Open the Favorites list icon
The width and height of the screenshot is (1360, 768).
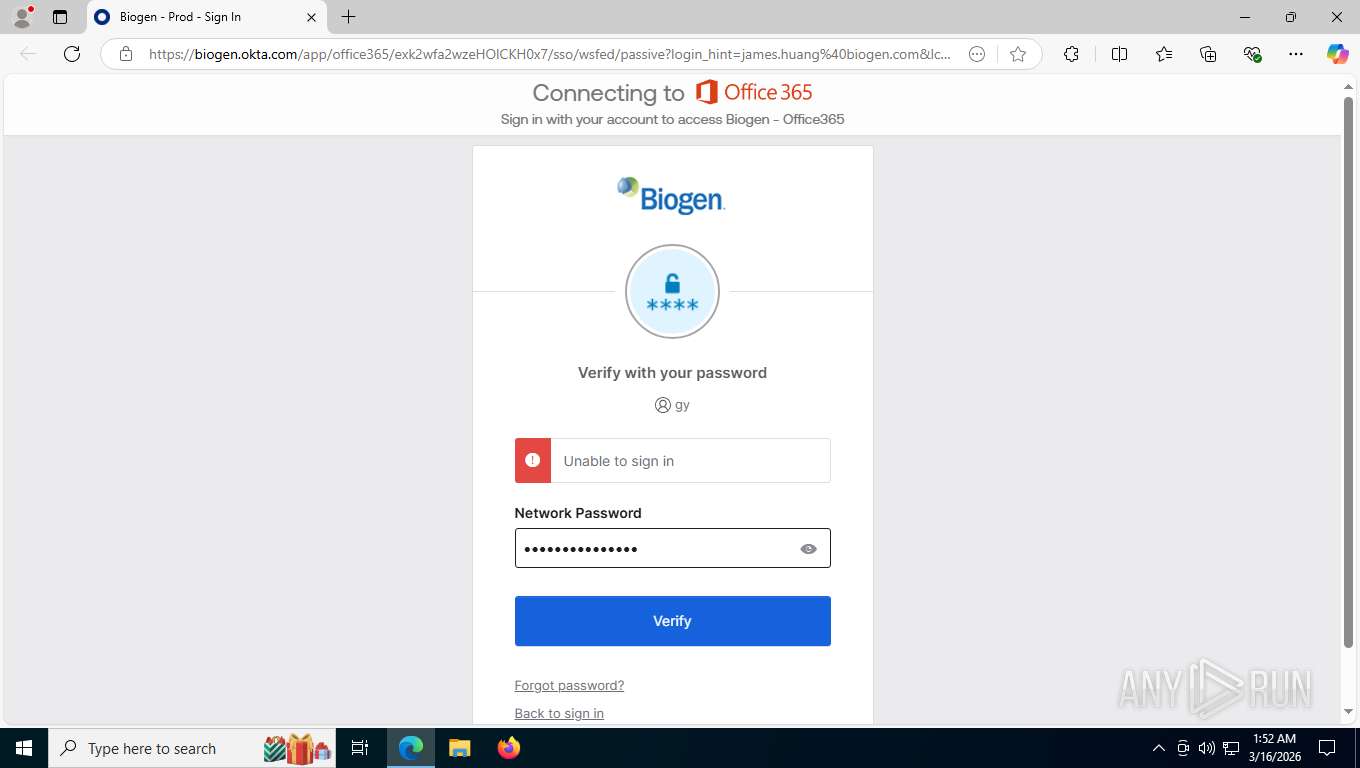coord(1164,54)
